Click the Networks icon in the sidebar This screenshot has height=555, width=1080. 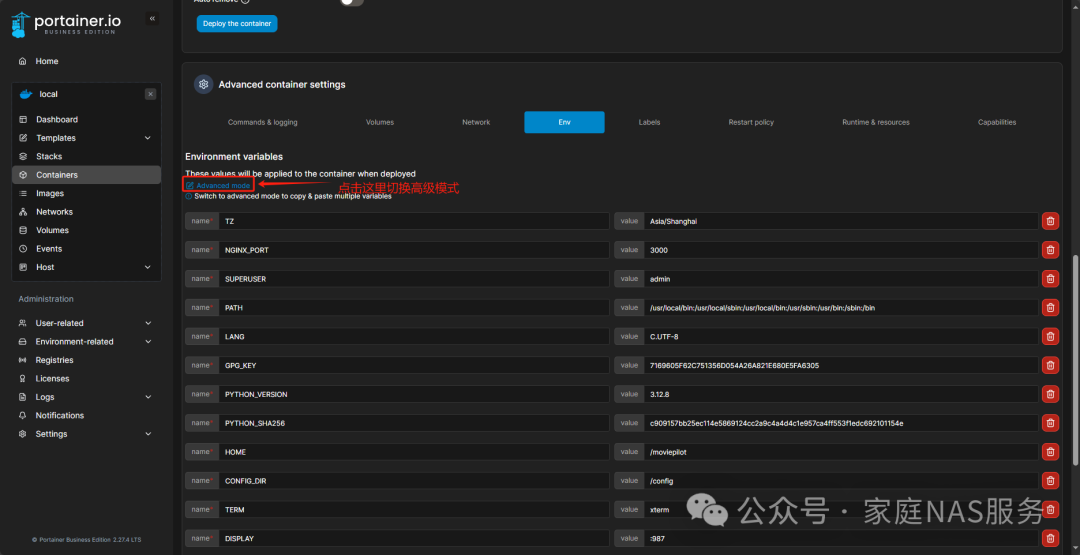click(23, 212)
